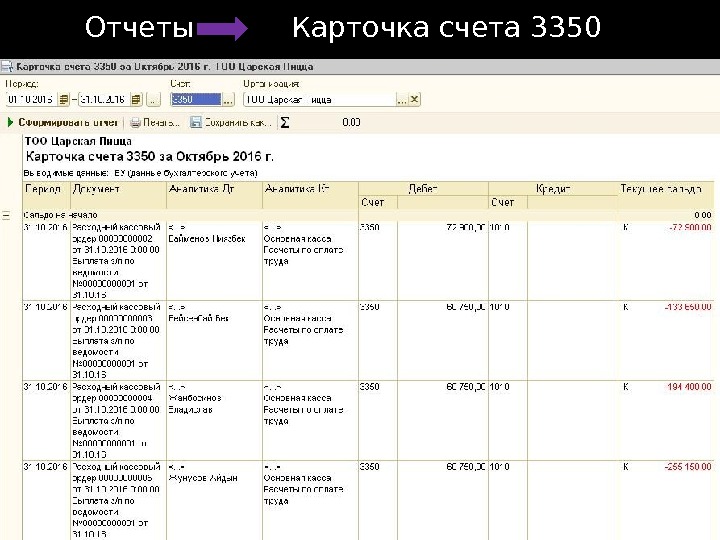Viewport: 720px width, 540px height.
Task: Open document Расходный кассовый ордер 00000000002
Action: pyautogui.click(x=116, y=261)
